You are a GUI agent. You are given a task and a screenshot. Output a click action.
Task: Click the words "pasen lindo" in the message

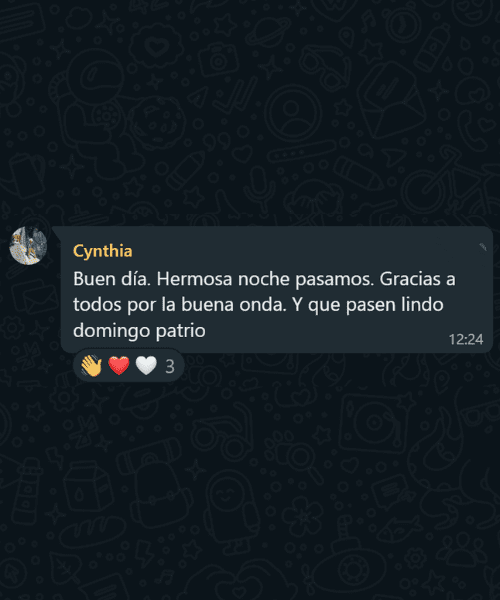pos(395,305)
